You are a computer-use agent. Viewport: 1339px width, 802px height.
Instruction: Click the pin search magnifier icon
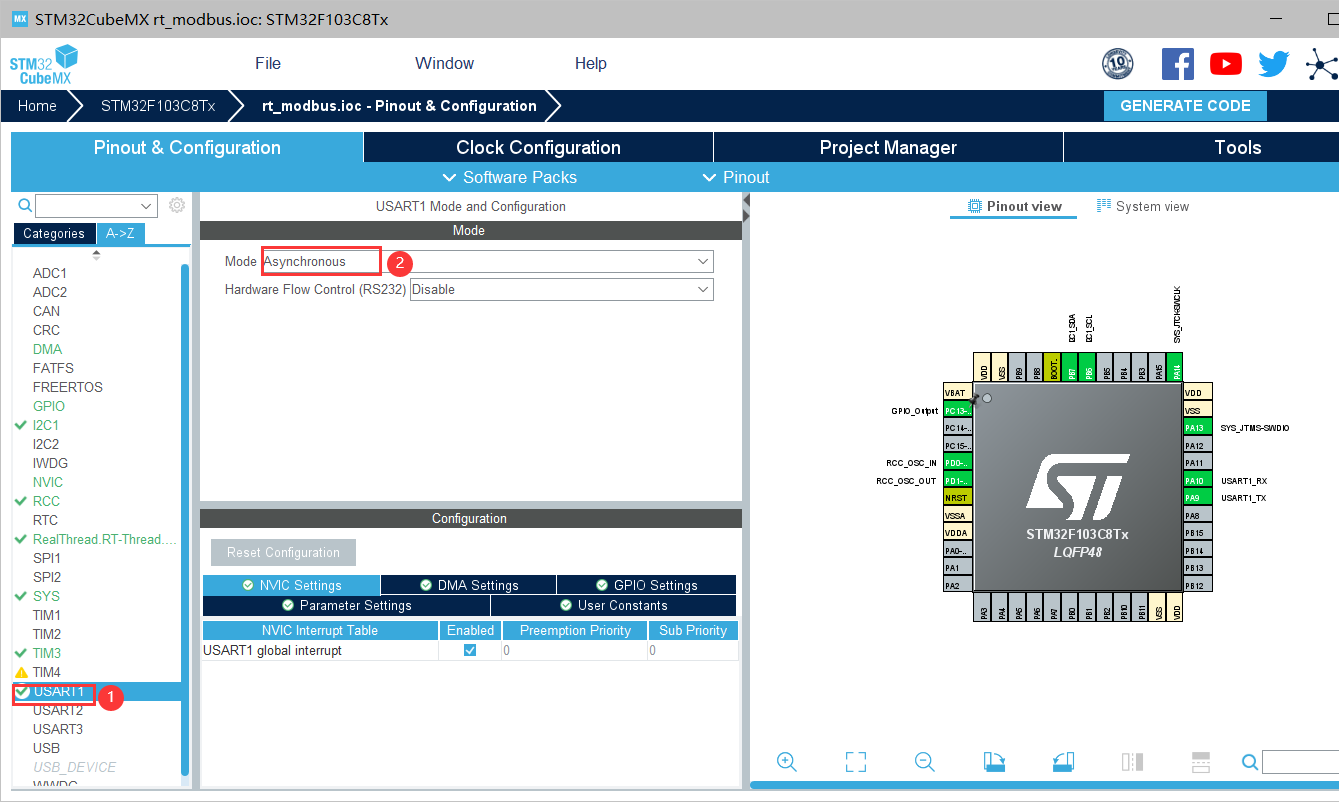(x=1250, y=762)
